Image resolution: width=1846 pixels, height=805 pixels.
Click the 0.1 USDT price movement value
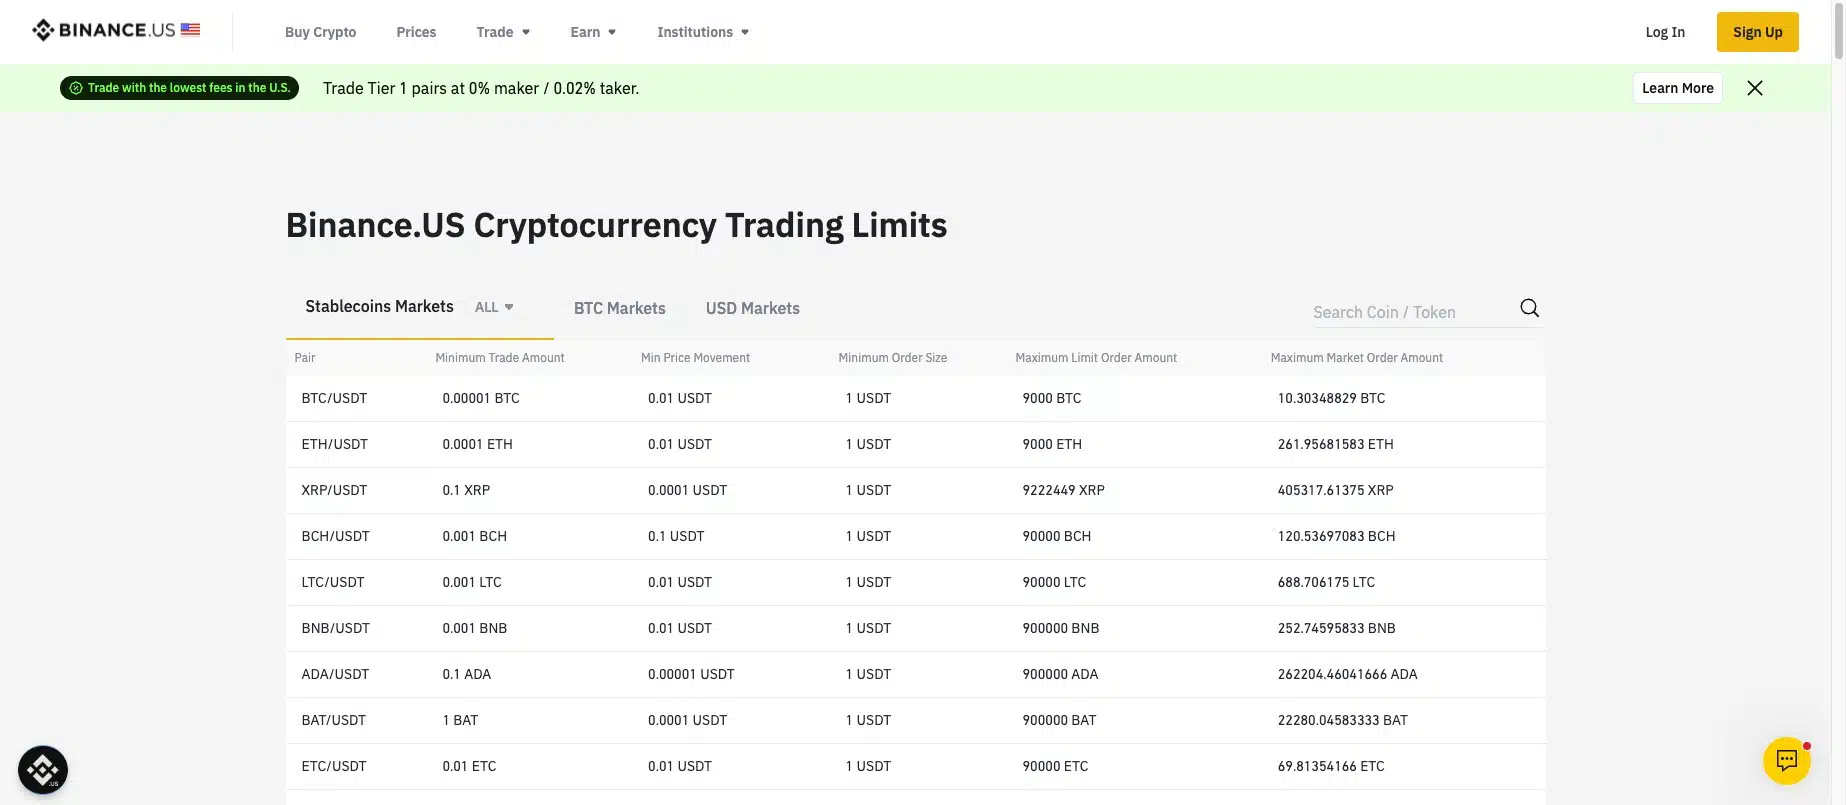coord(676,536)
